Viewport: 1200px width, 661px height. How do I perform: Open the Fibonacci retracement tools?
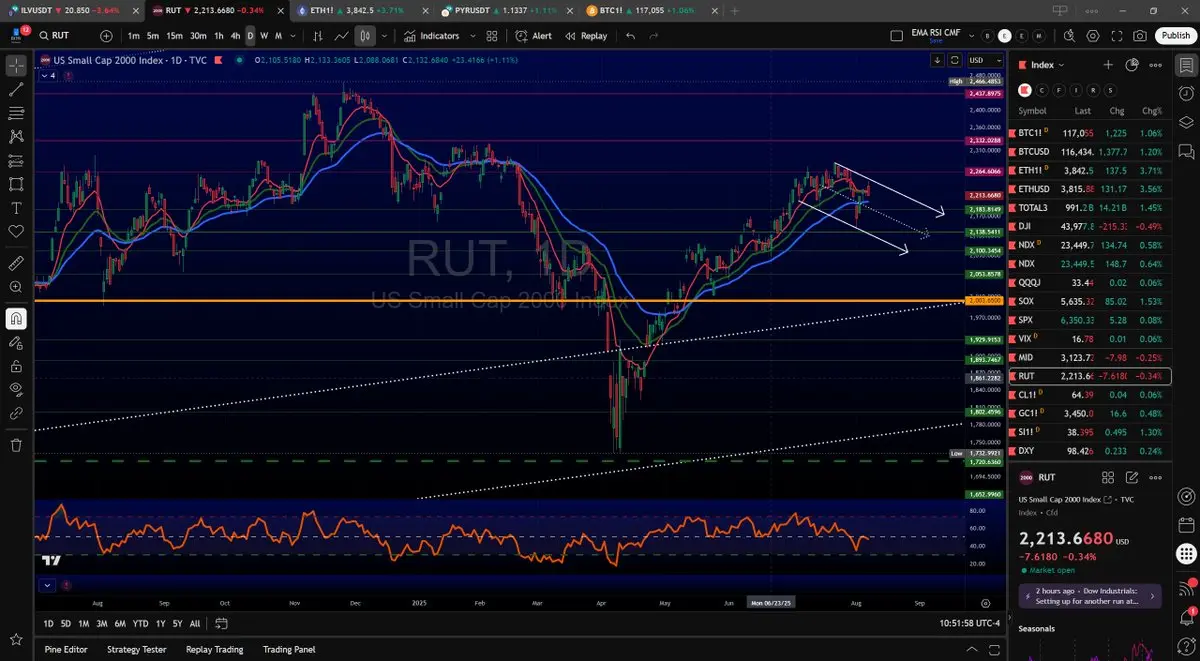pos(16,113)
